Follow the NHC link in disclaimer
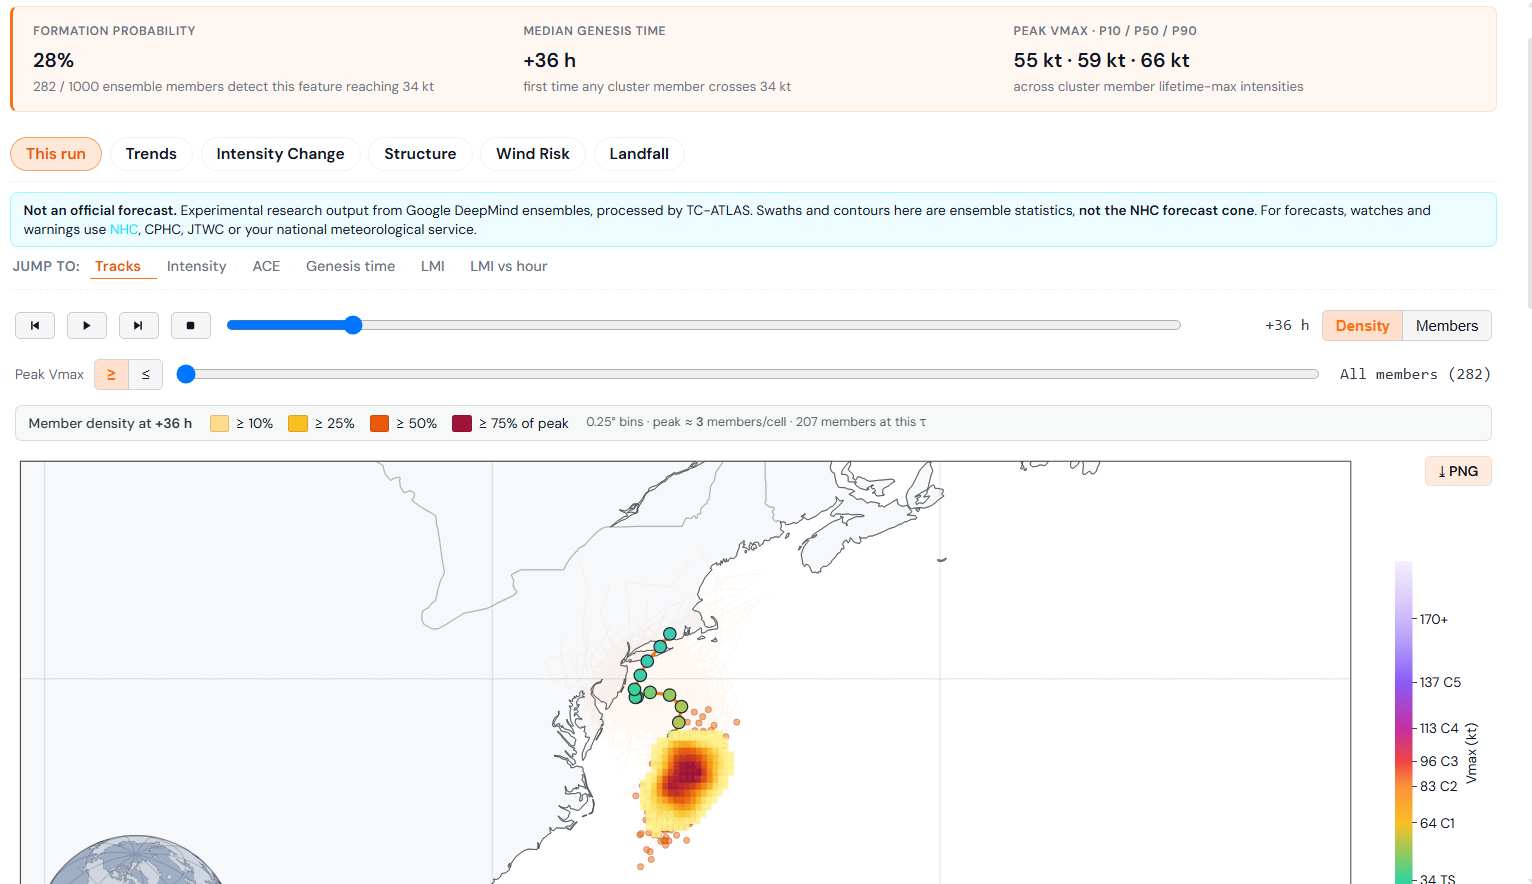Screen dimensions: 1532x884 click(124, 229)
